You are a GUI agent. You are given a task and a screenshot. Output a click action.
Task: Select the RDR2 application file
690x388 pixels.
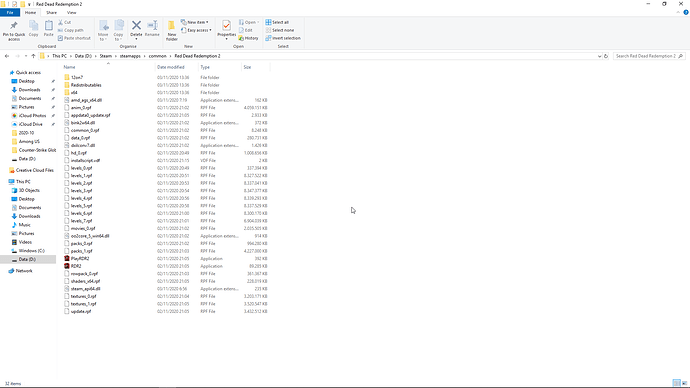click(76, 266)
